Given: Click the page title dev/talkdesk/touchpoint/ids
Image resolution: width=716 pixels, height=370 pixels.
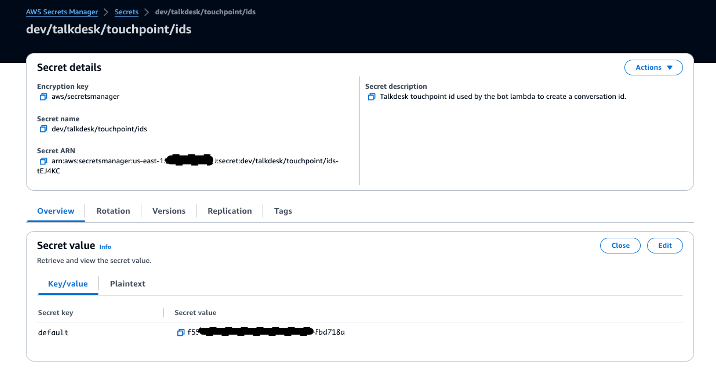Looking at the screenshot, I should pyautogui.click(x=109, y=29).
